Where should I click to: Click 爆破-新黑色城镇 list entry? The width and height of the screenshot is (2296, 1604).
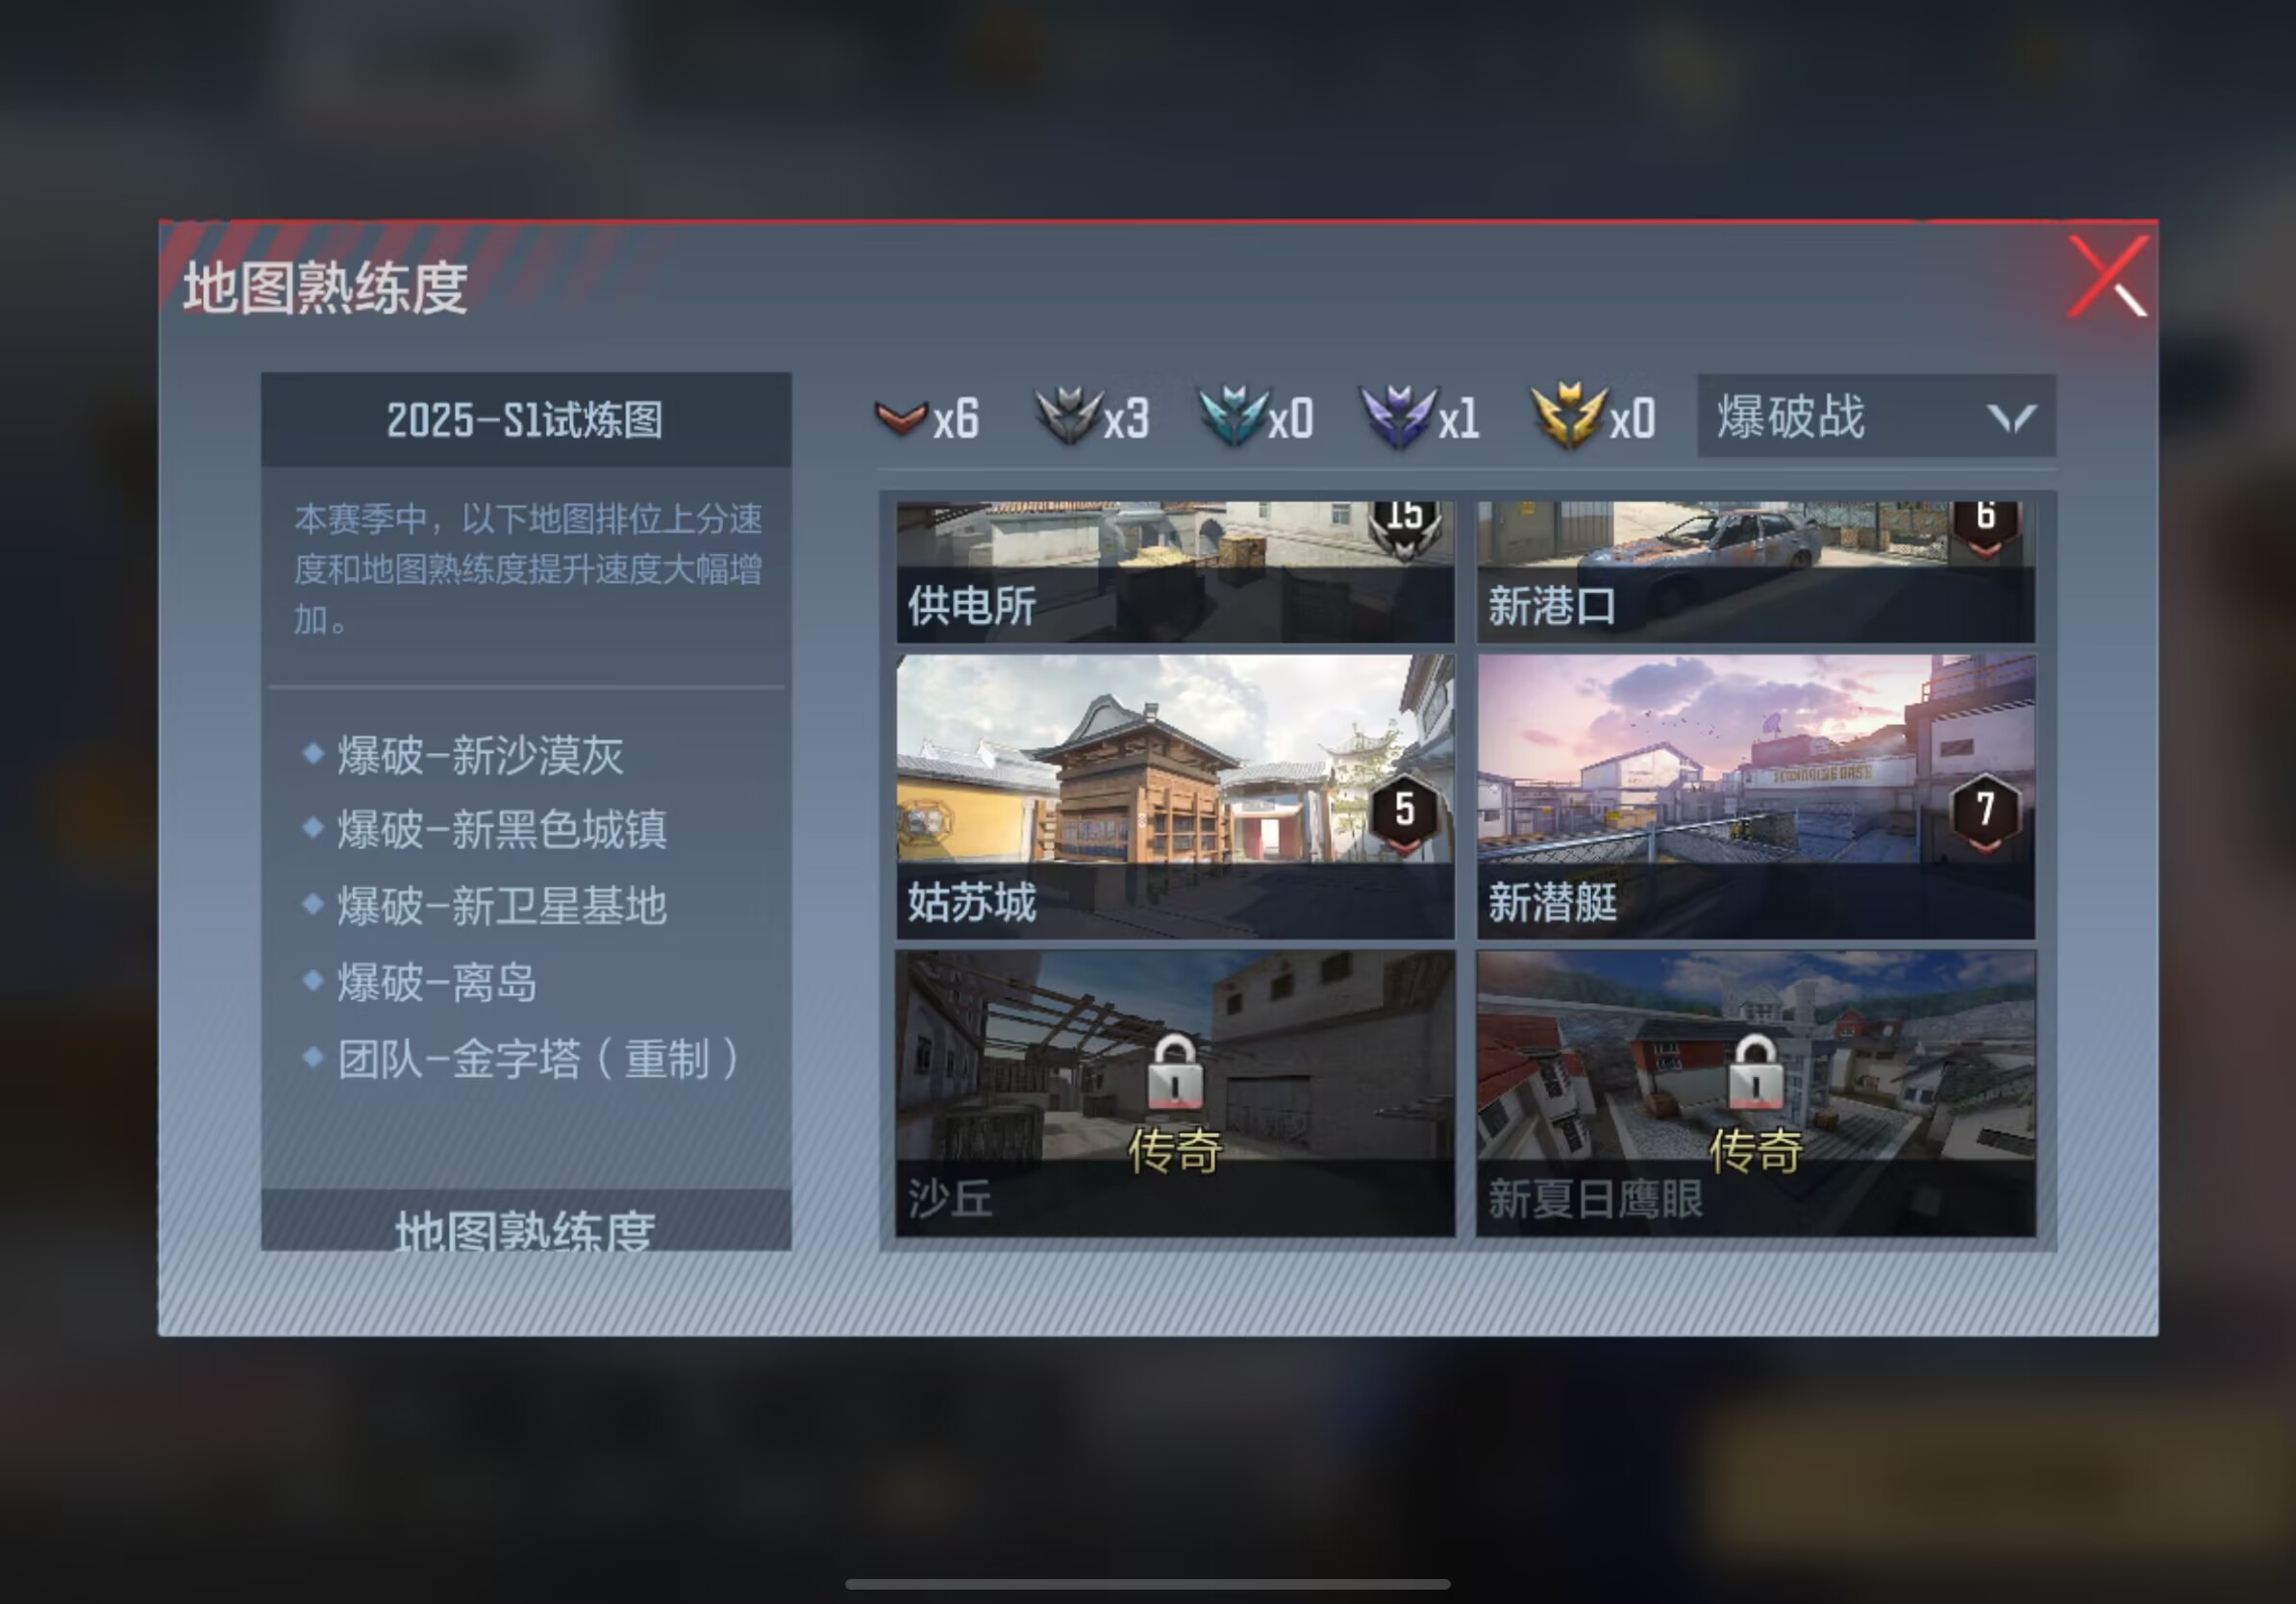tap(501, 830)
